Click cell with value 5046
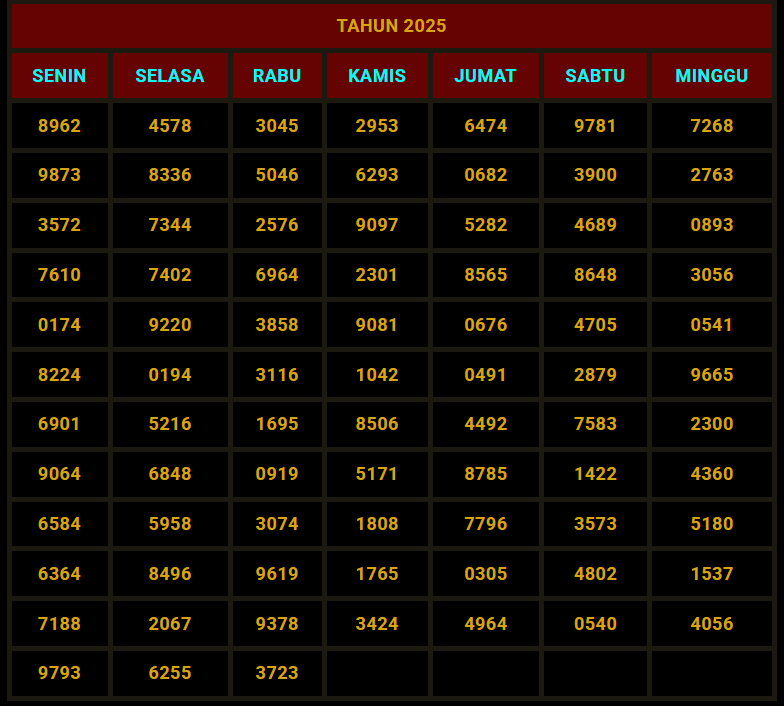This screenshot has width=784, height=706. click(x=277, y=175)
